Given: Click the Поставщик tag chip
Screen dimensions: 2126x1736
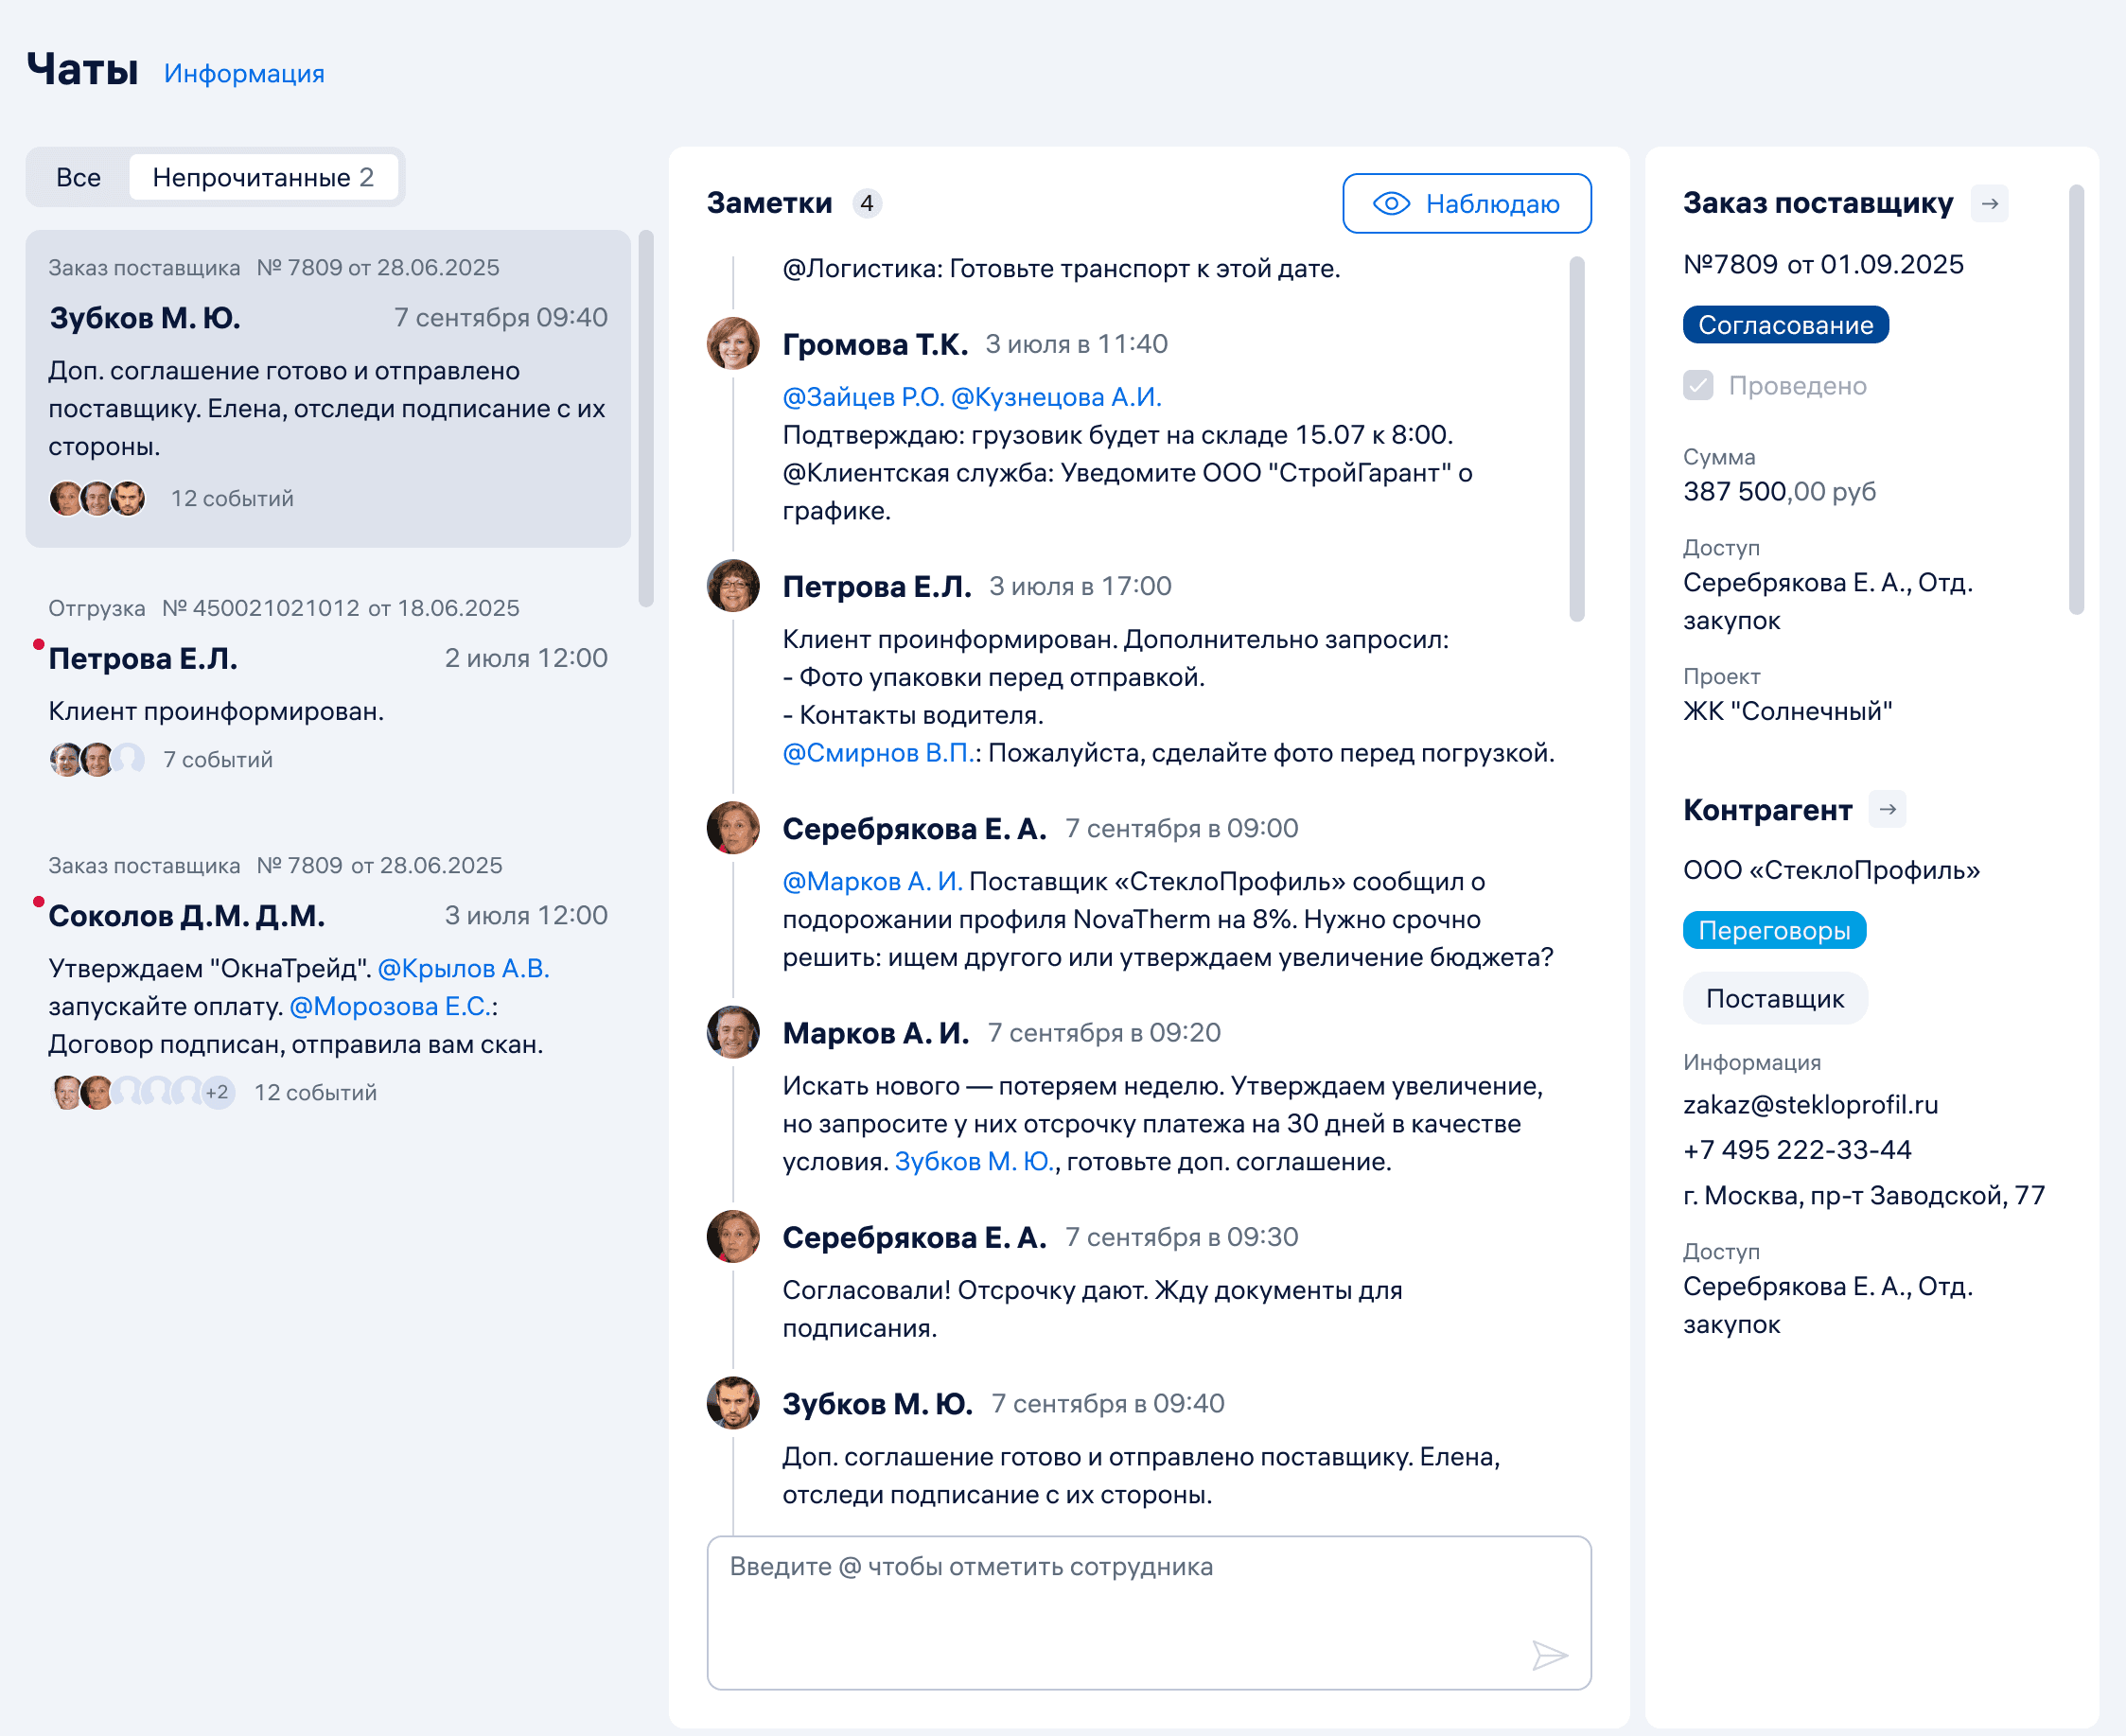Looking at the screenshot, I should (x=1774, y=998).
